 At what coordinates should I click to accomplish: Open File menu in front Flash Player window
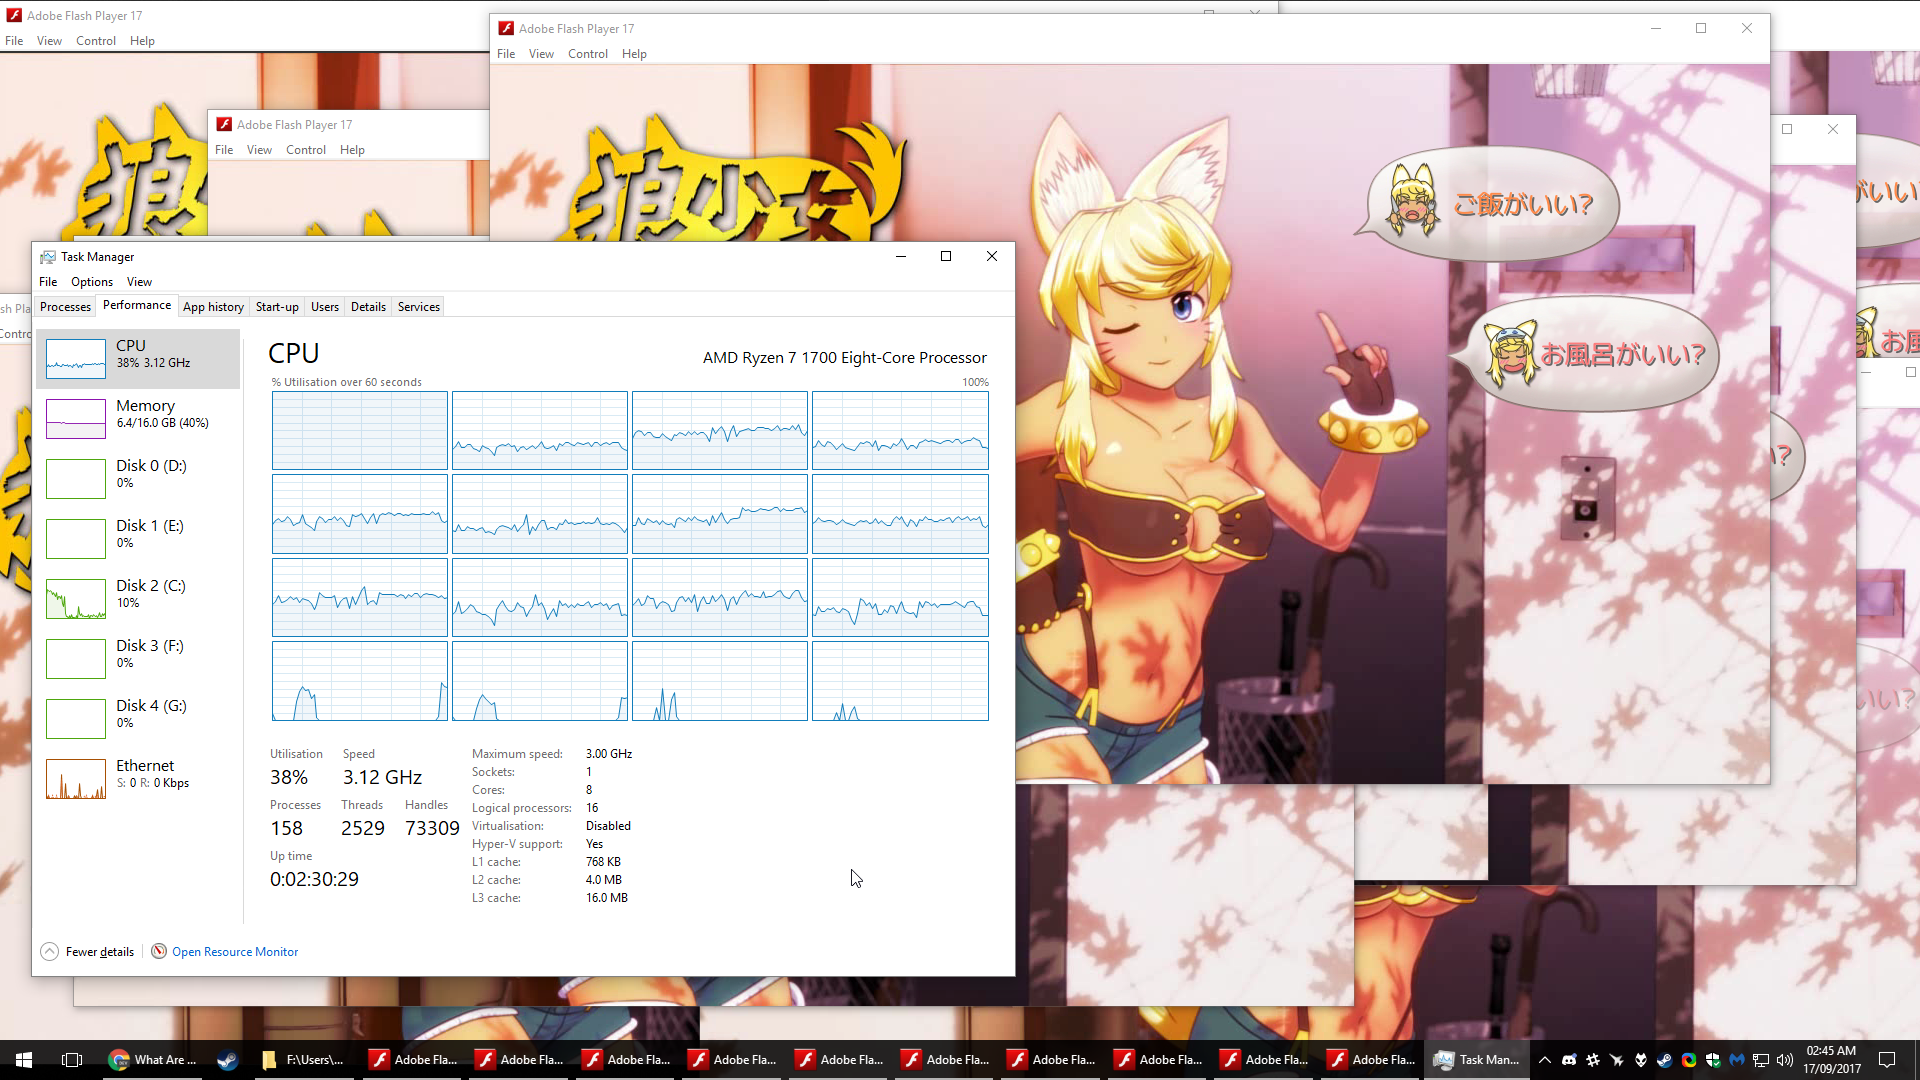[x=506, y=54]
